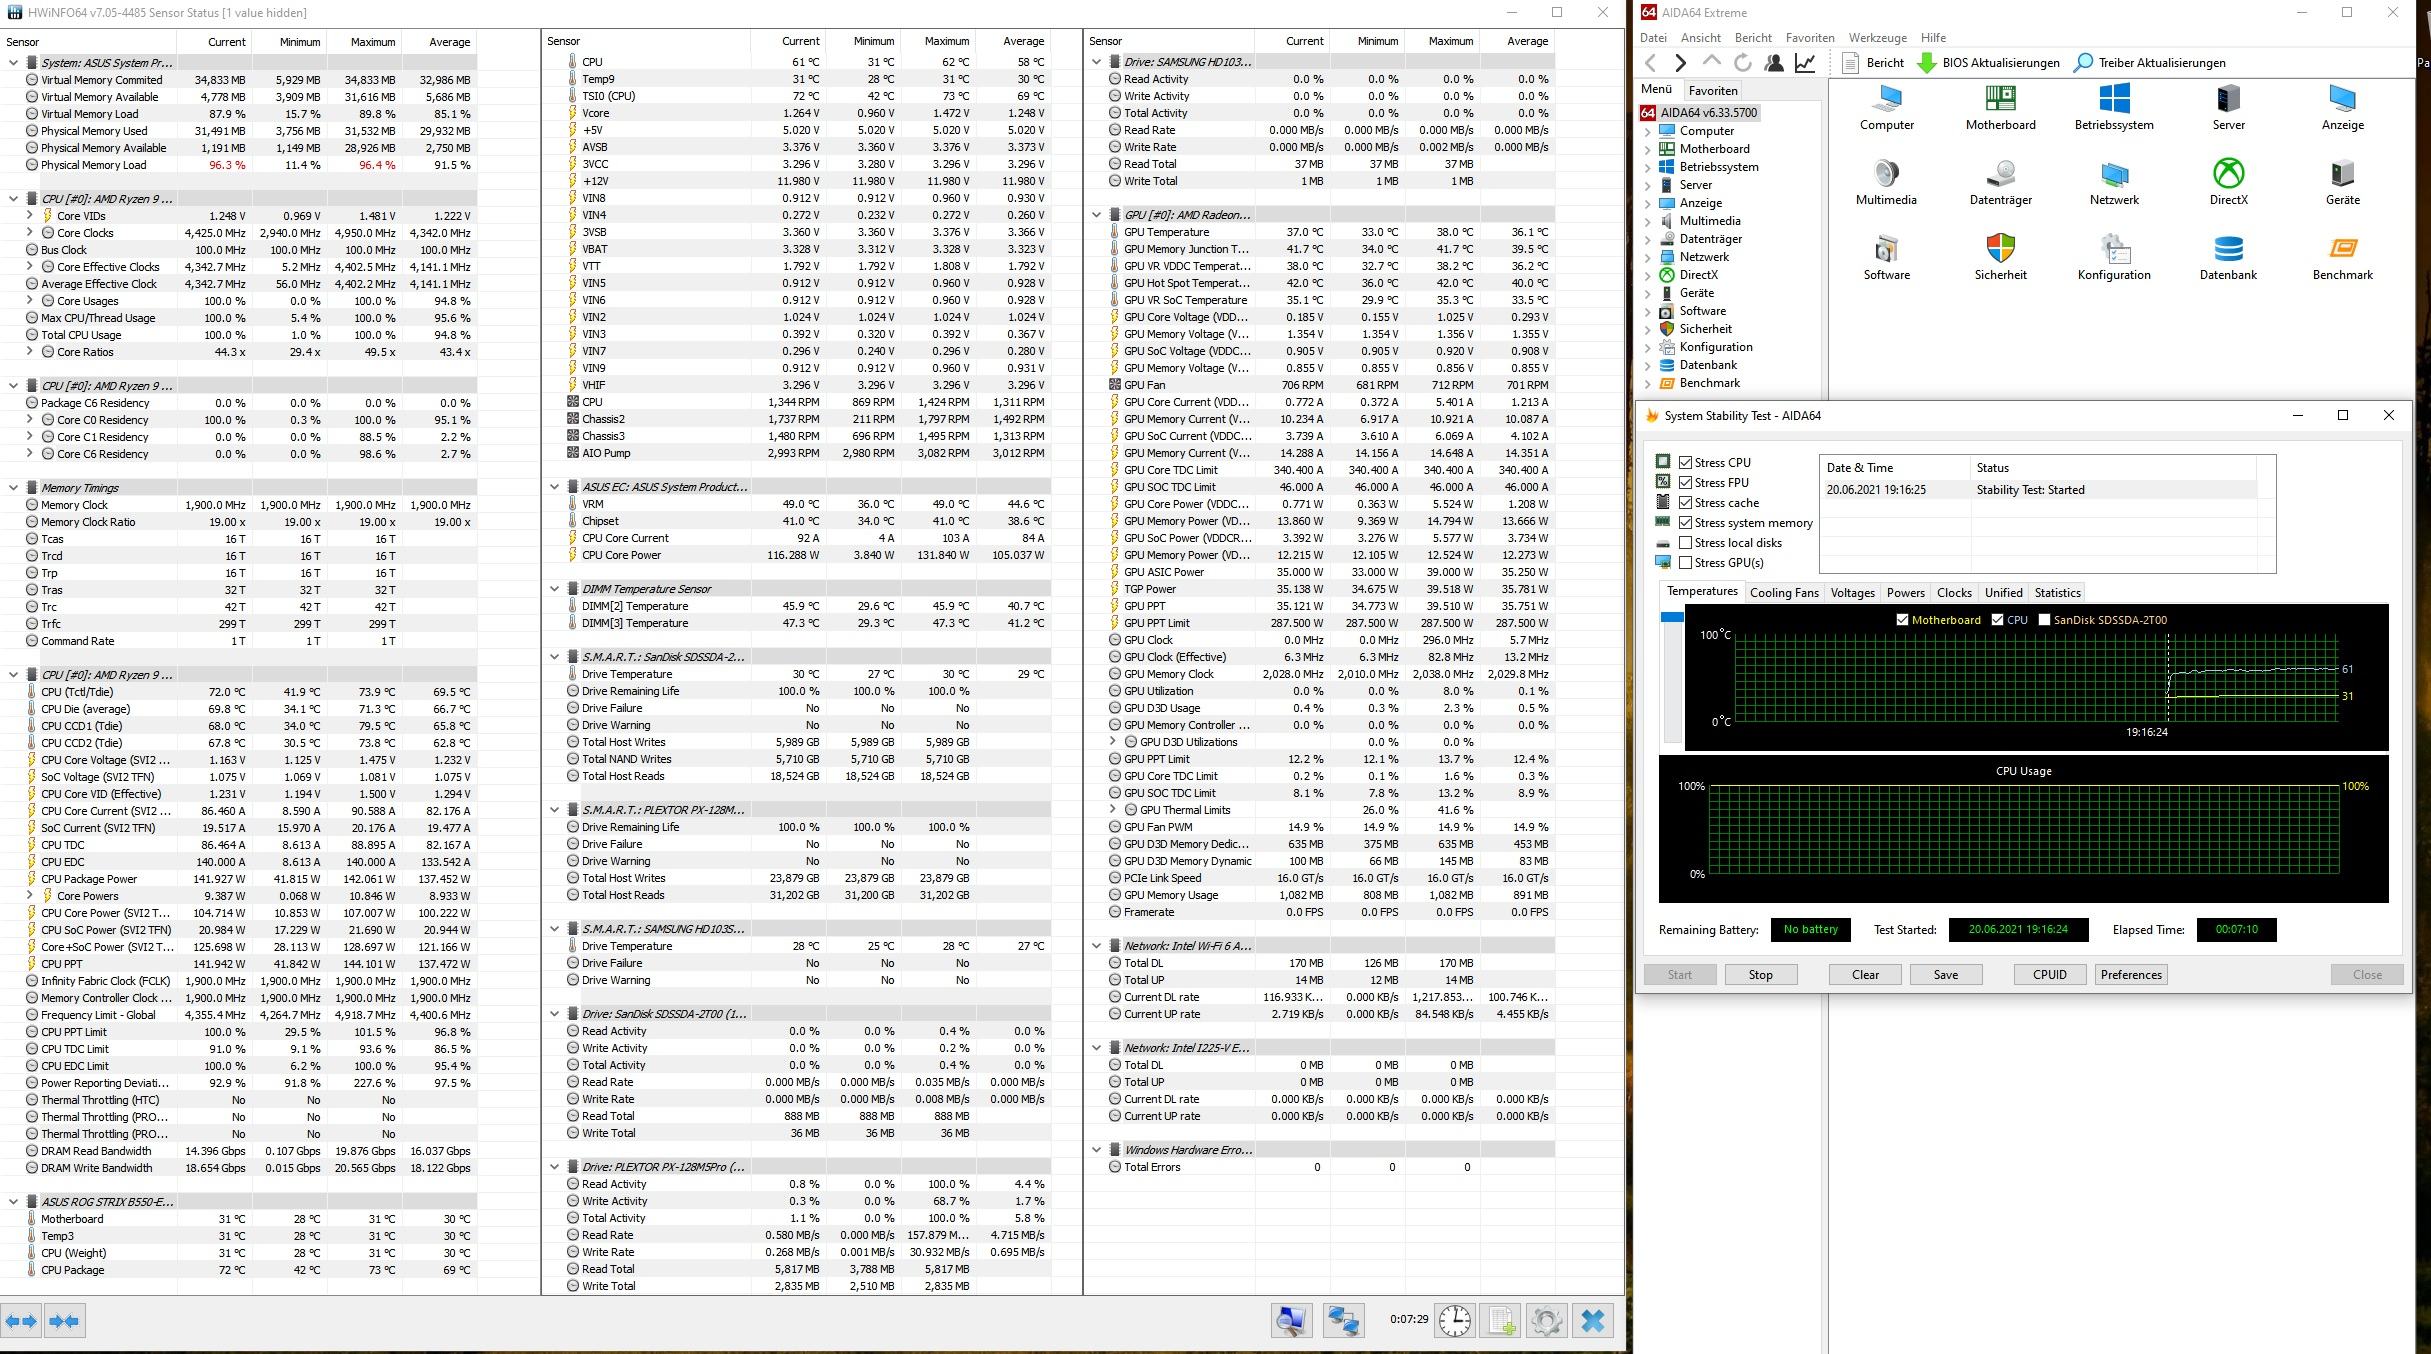Click the Clear button
The height and width of the screenshot is (1354, 2431).
1865,975
